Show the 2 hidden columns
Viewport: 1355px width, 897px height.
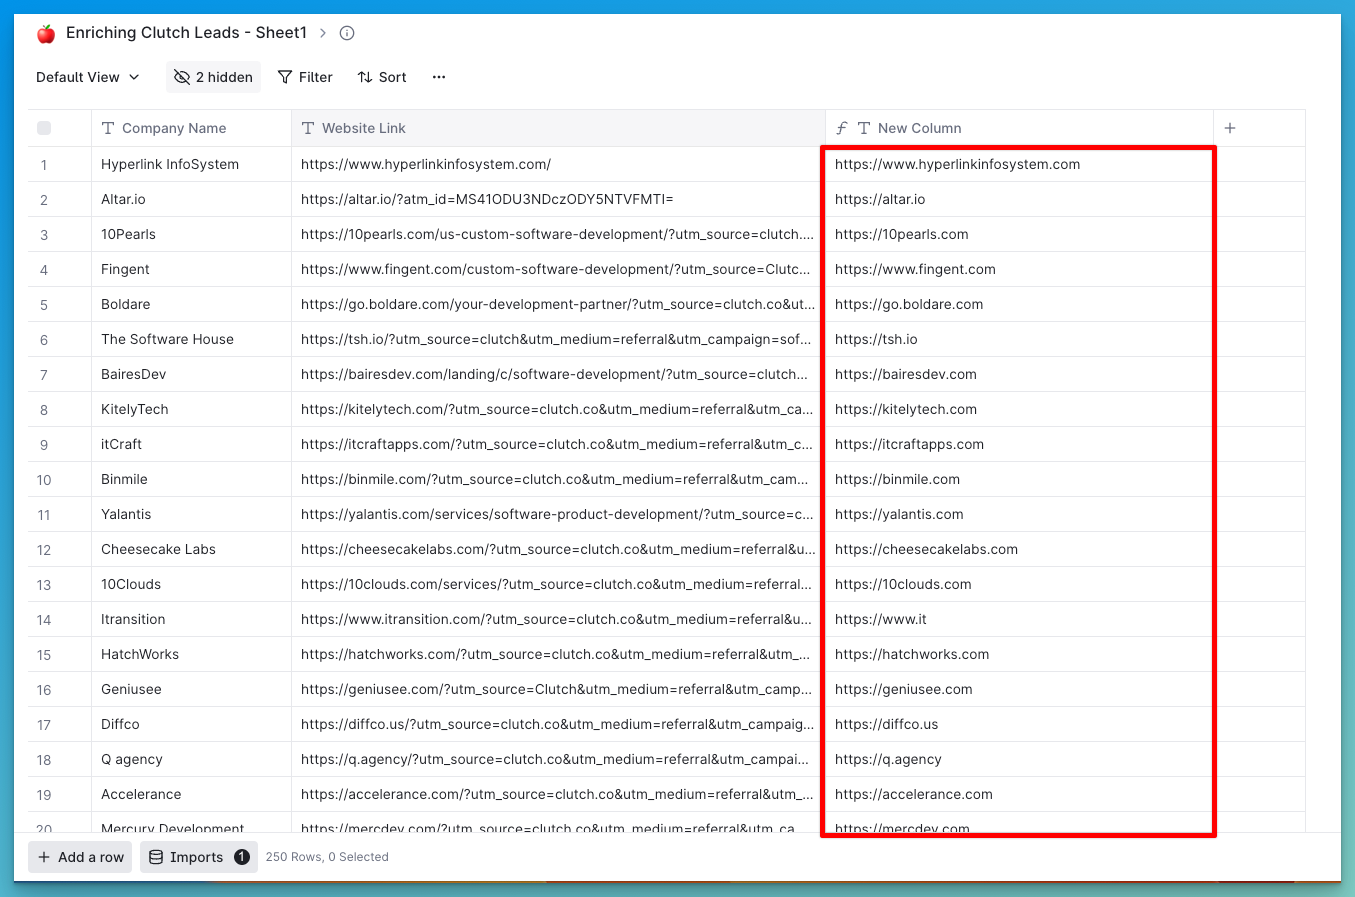[x=213, y=77]
